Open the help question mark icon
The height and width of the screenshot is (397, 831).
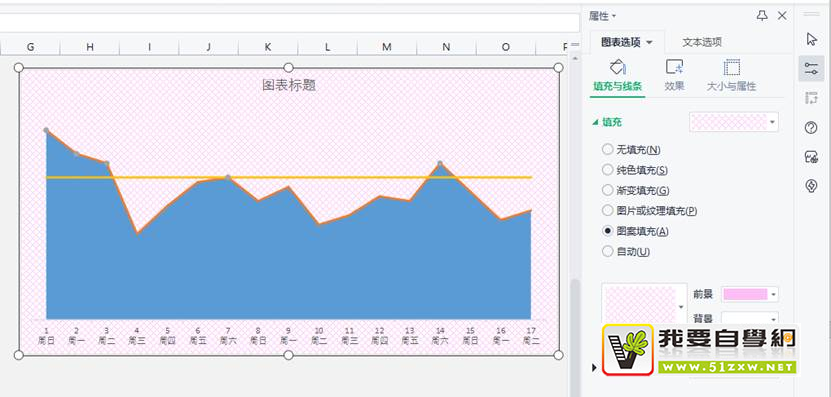point(811,127)
